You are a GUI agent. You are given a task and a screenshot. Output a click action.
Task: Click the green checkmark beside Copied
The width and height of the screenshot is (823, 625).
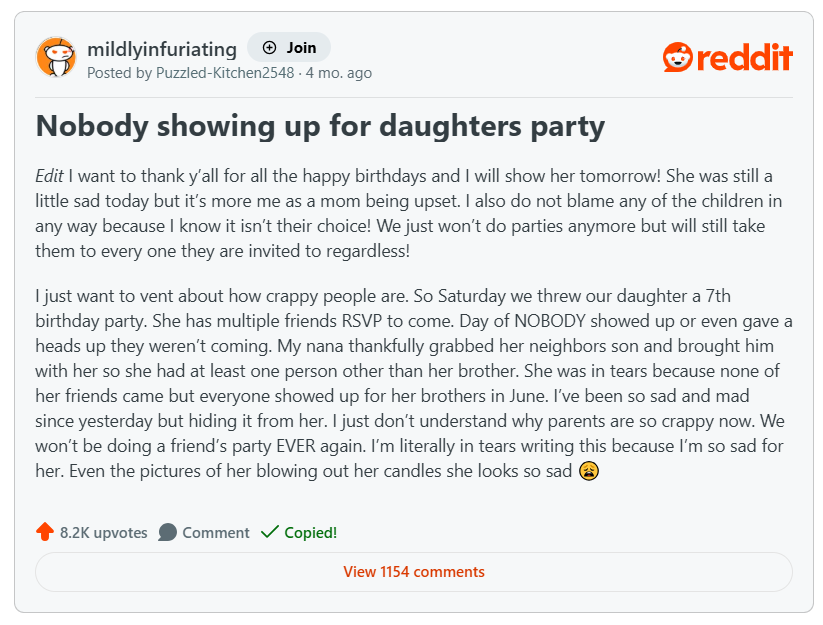pyautogui.click(x=269, y=532)
